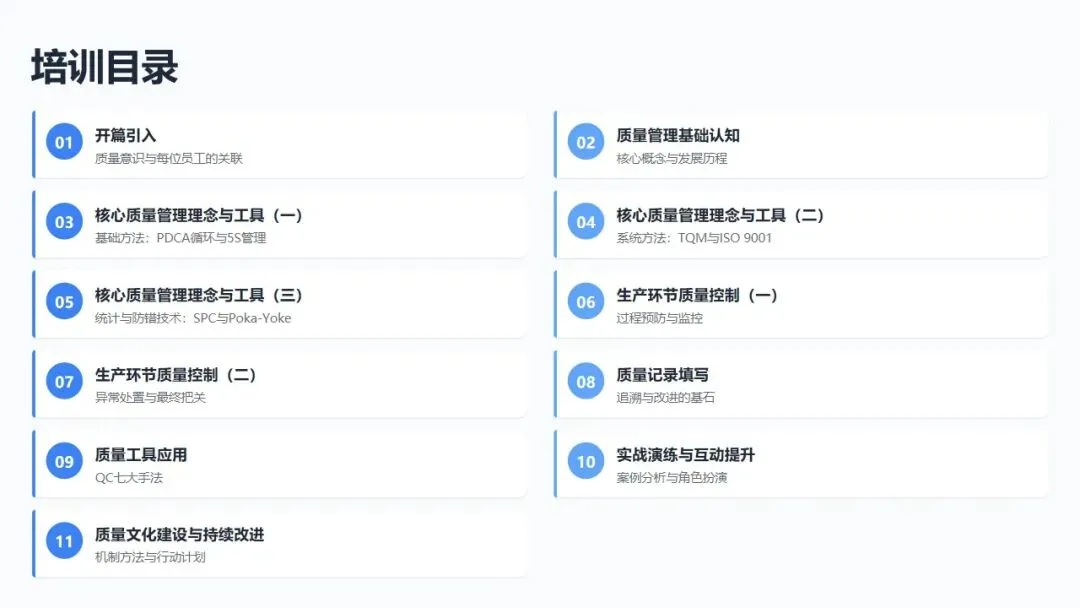Click the 培训目录 page heading
Screen dimensions: 1080x608
pyautogui.click(x=105, y=67)
